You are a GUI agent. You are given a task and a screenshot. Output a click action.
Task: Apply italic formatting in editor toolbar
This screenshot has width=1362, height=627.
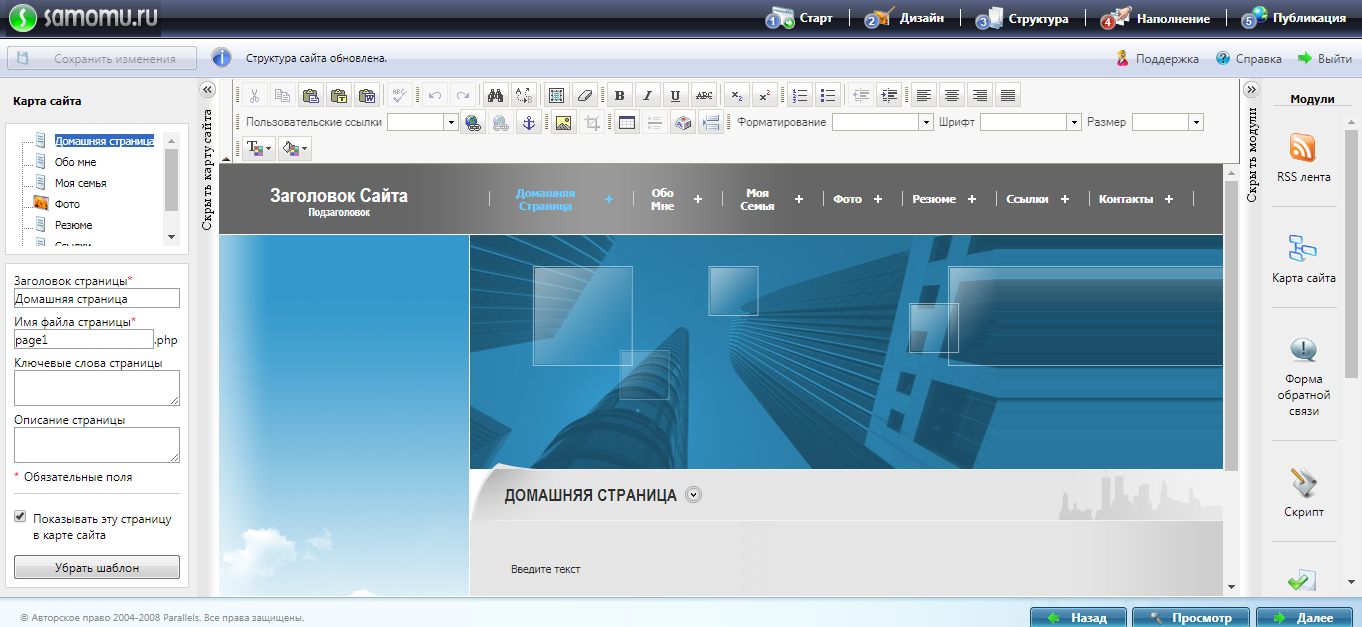[647, 96]
